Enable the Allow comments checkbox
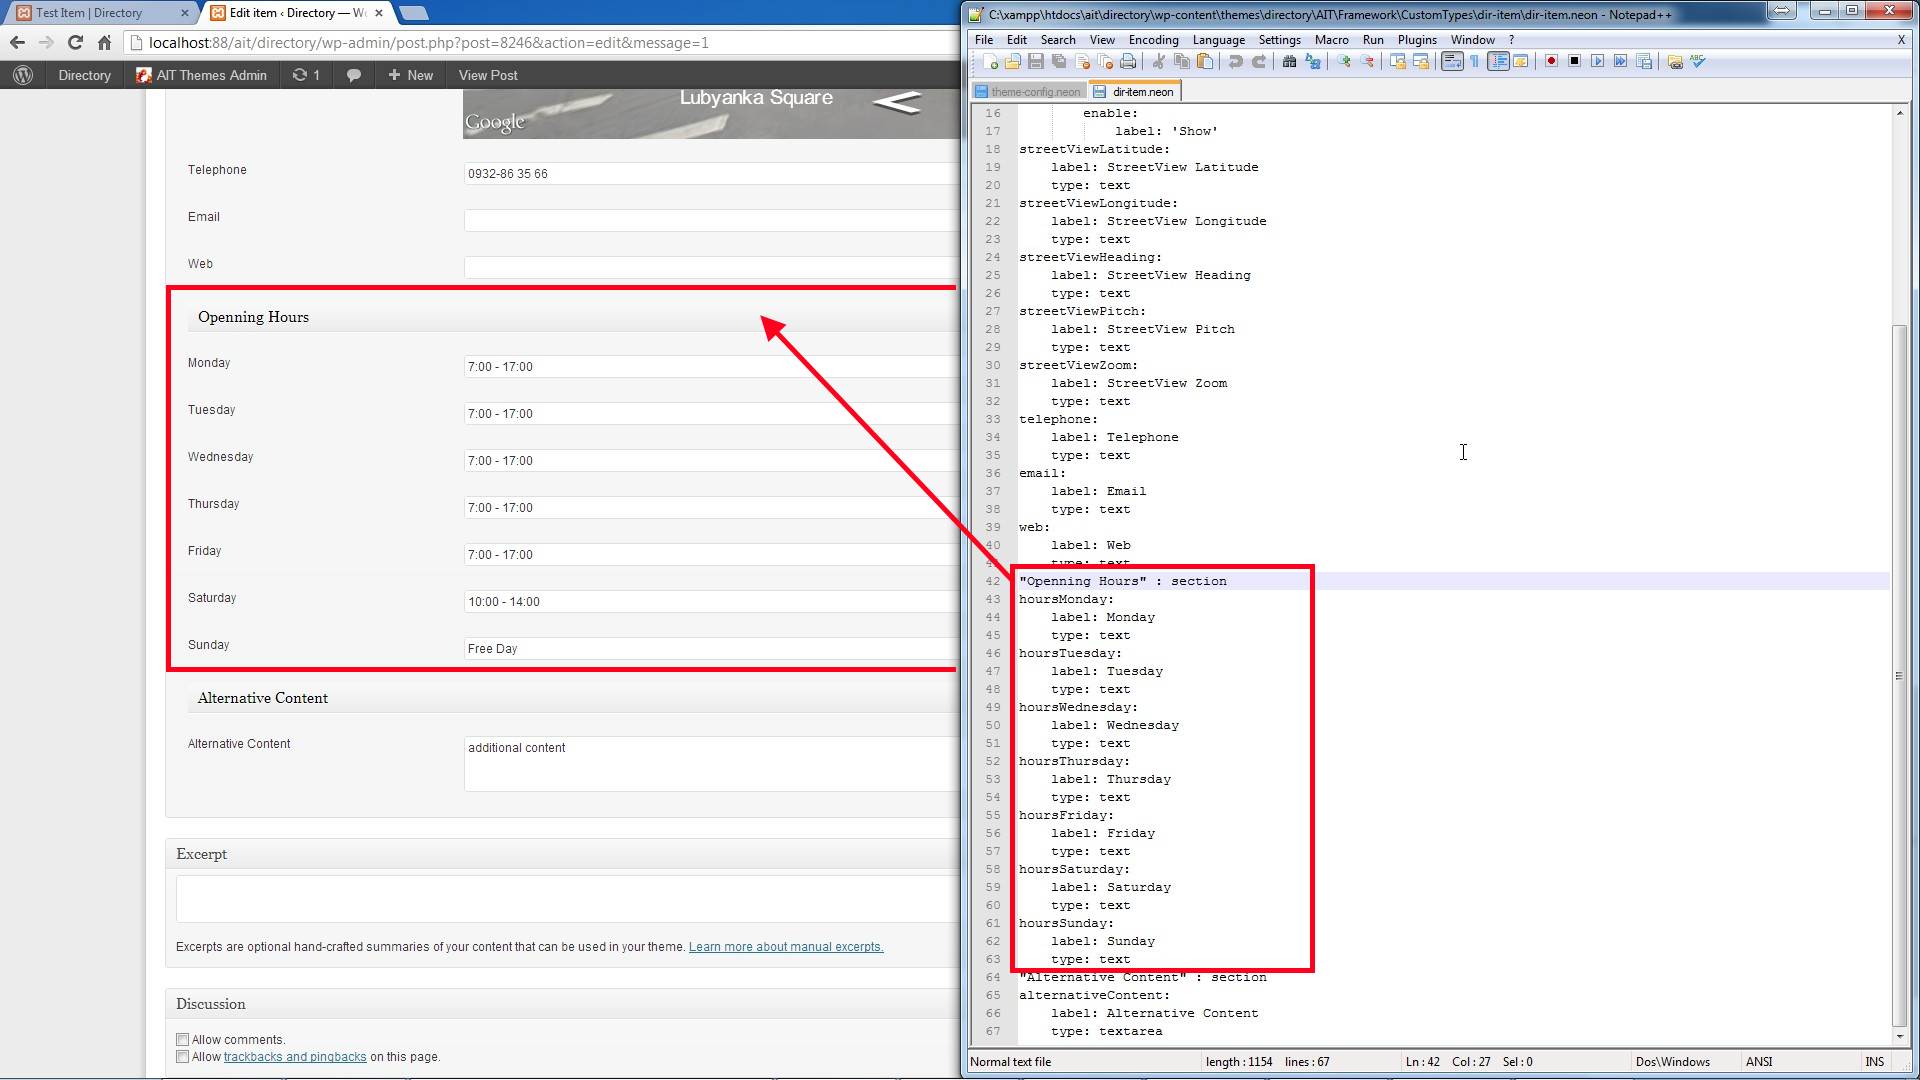Screen dimensions: 1920x1080 [x=182, y=1039]
